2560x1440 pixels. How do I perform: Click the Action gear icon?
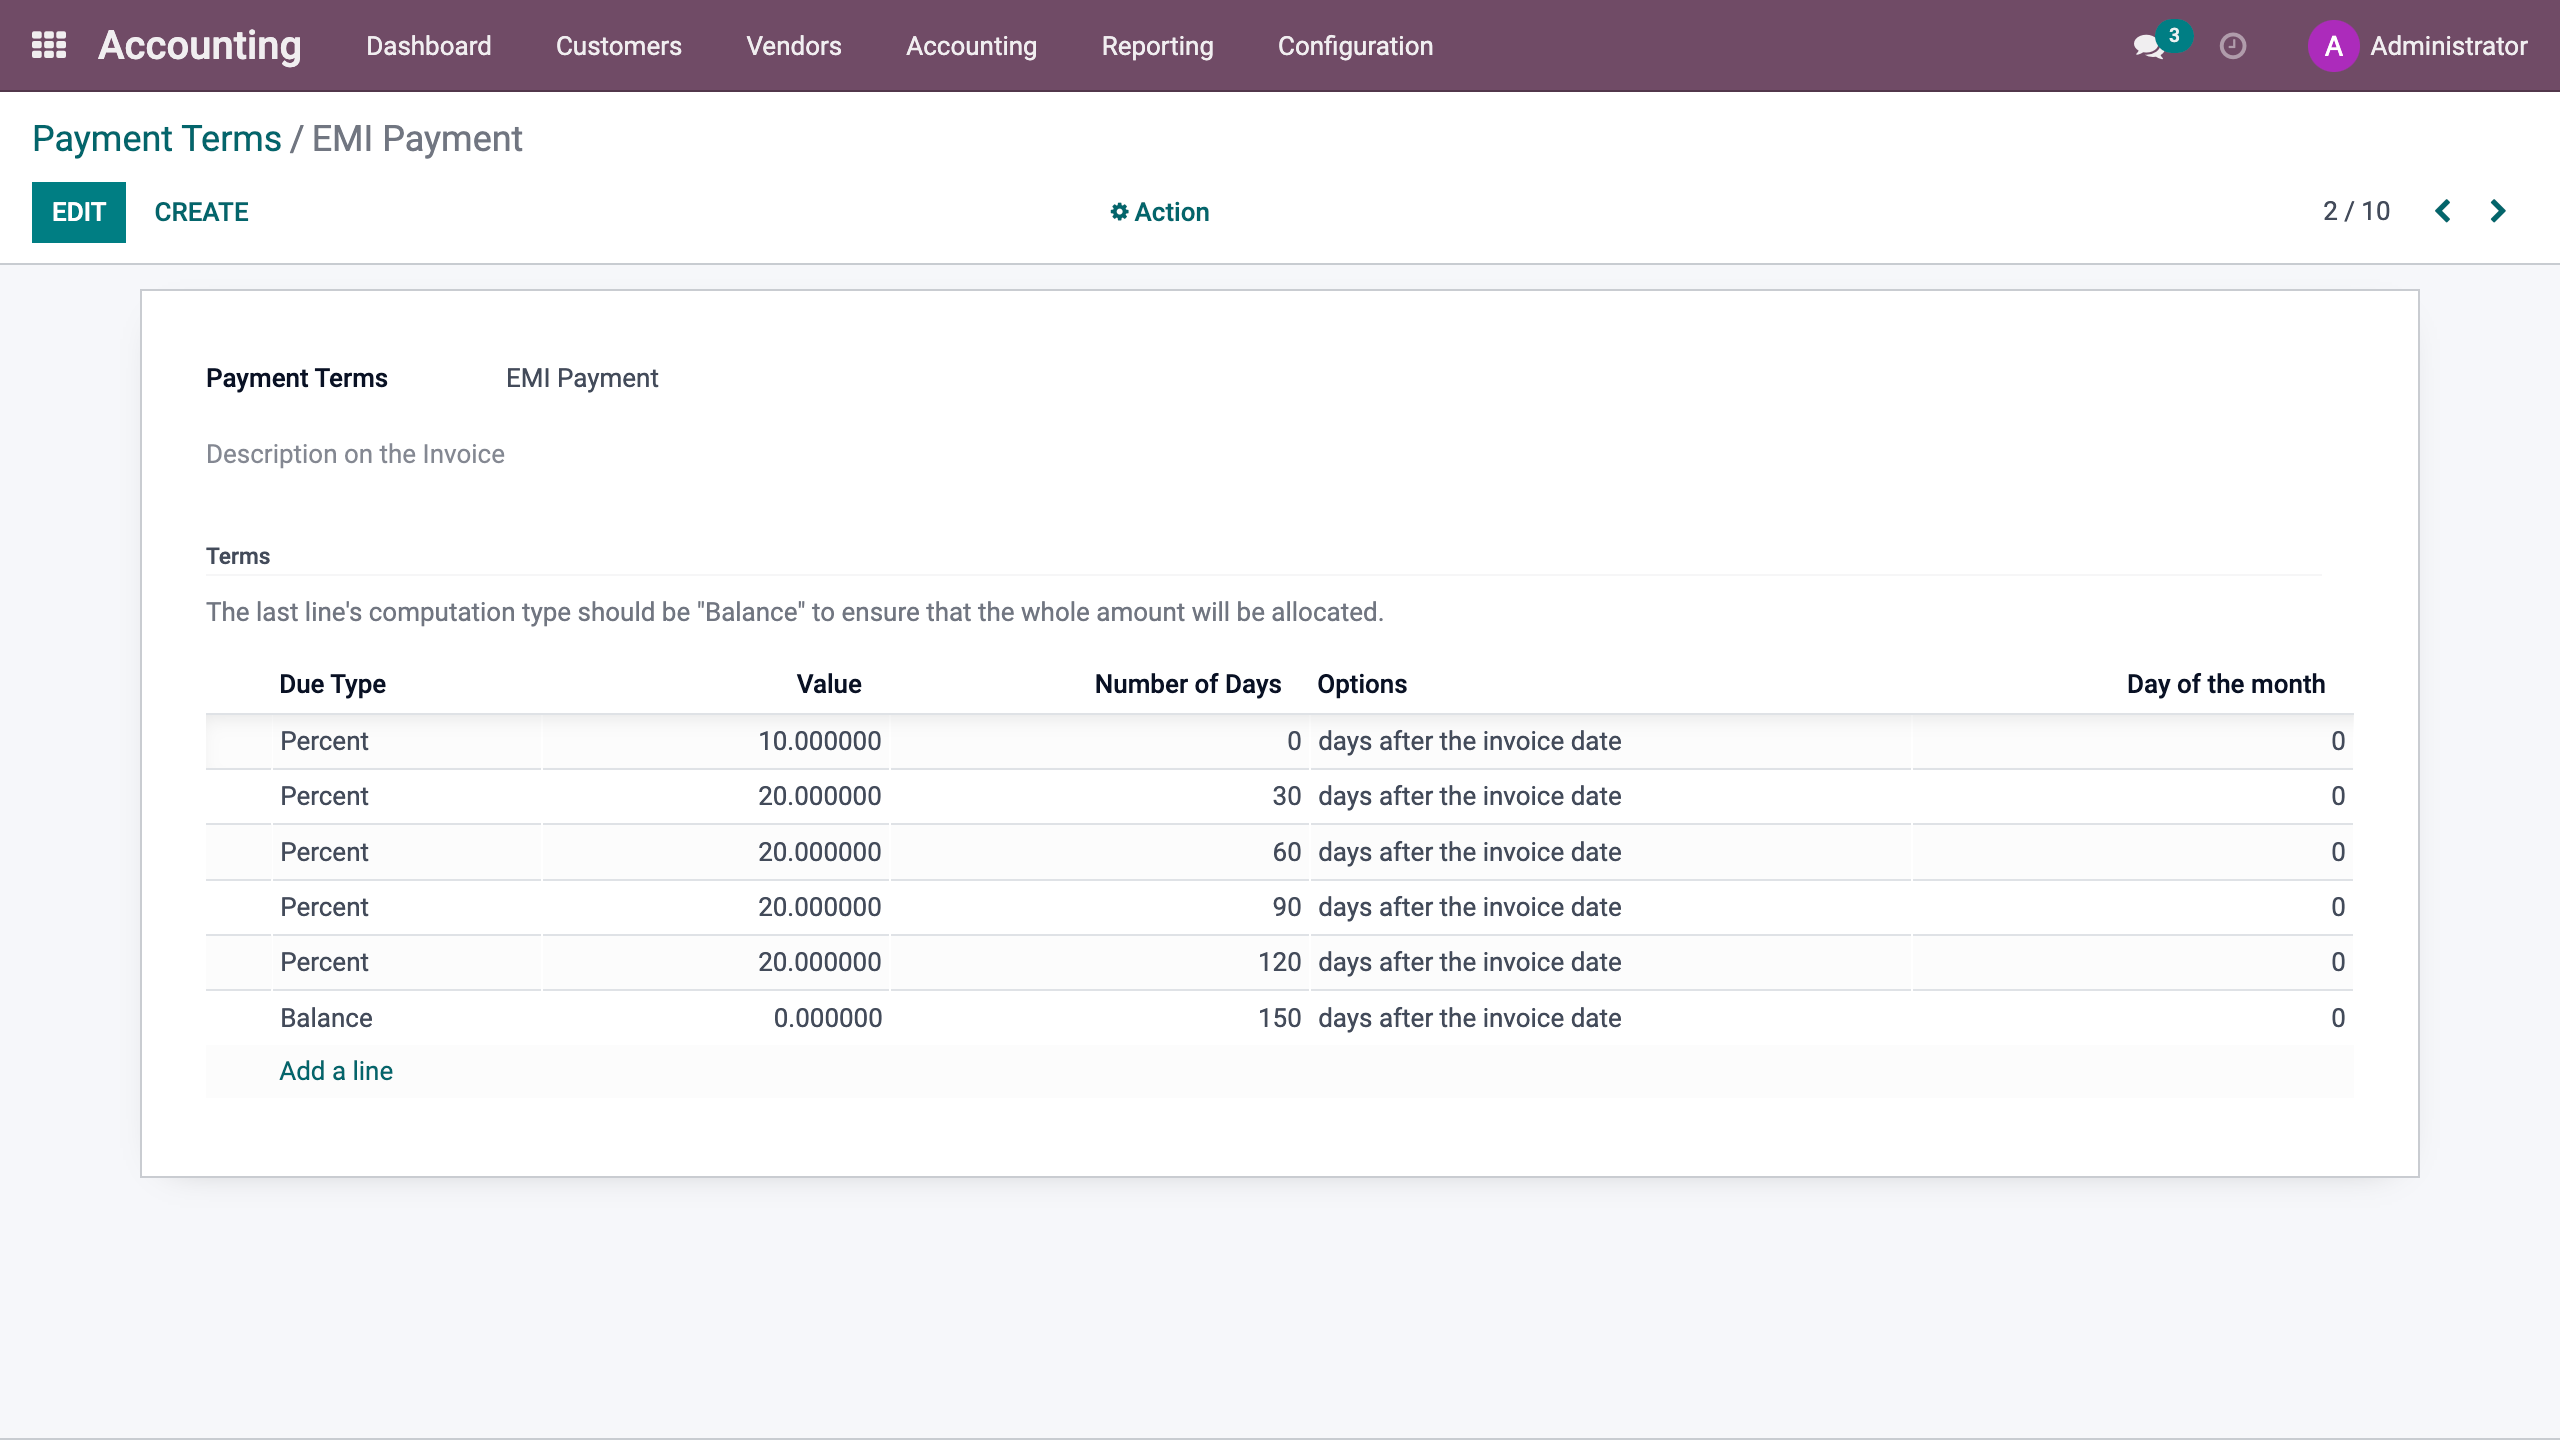pyautogui.click(x=1119, y=212)
